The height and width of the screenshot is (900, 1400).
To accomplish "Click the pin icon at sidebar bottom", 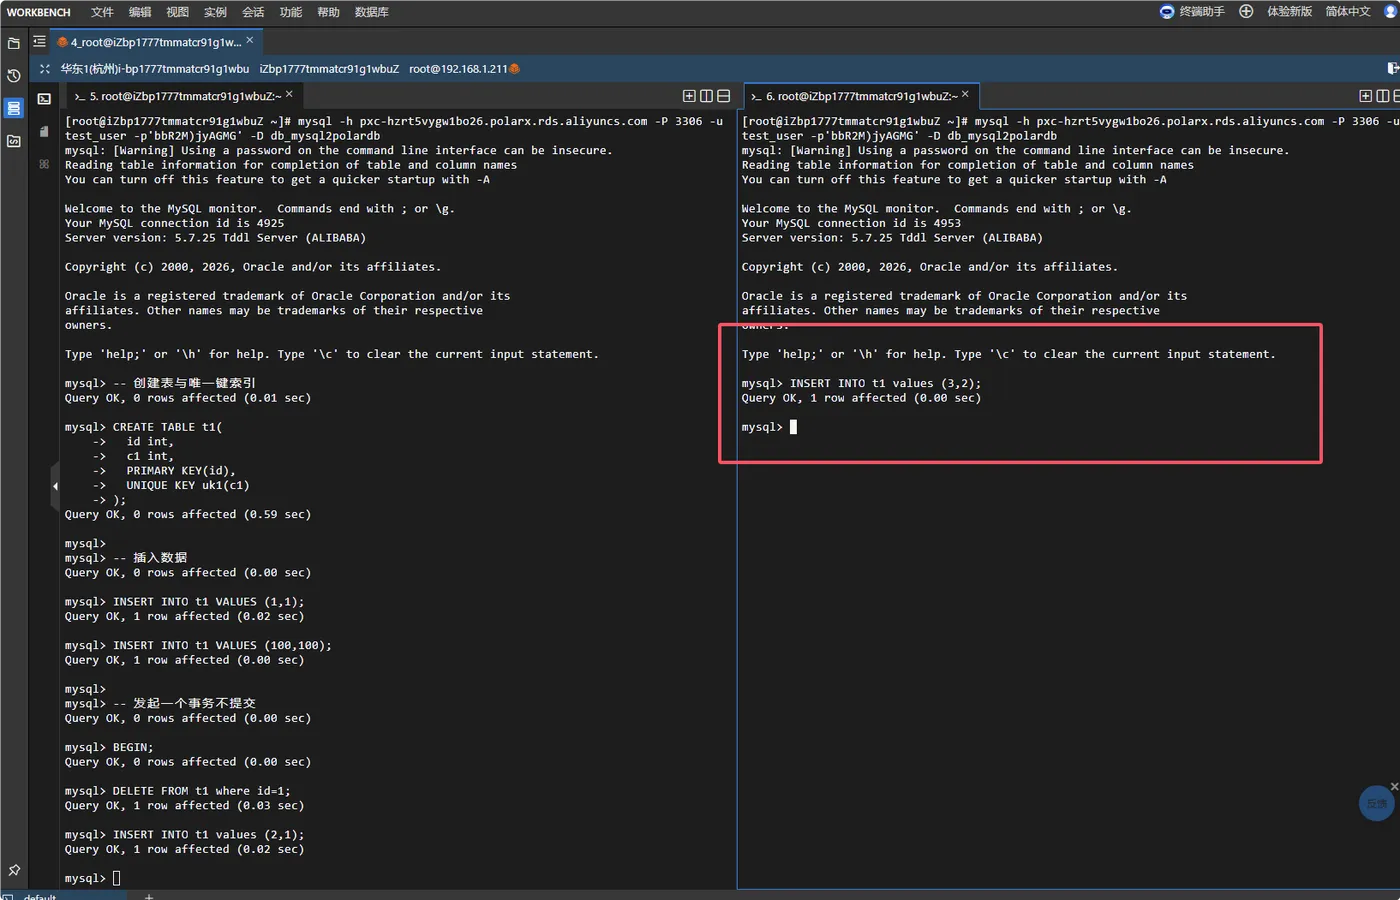I will point(14,871).
